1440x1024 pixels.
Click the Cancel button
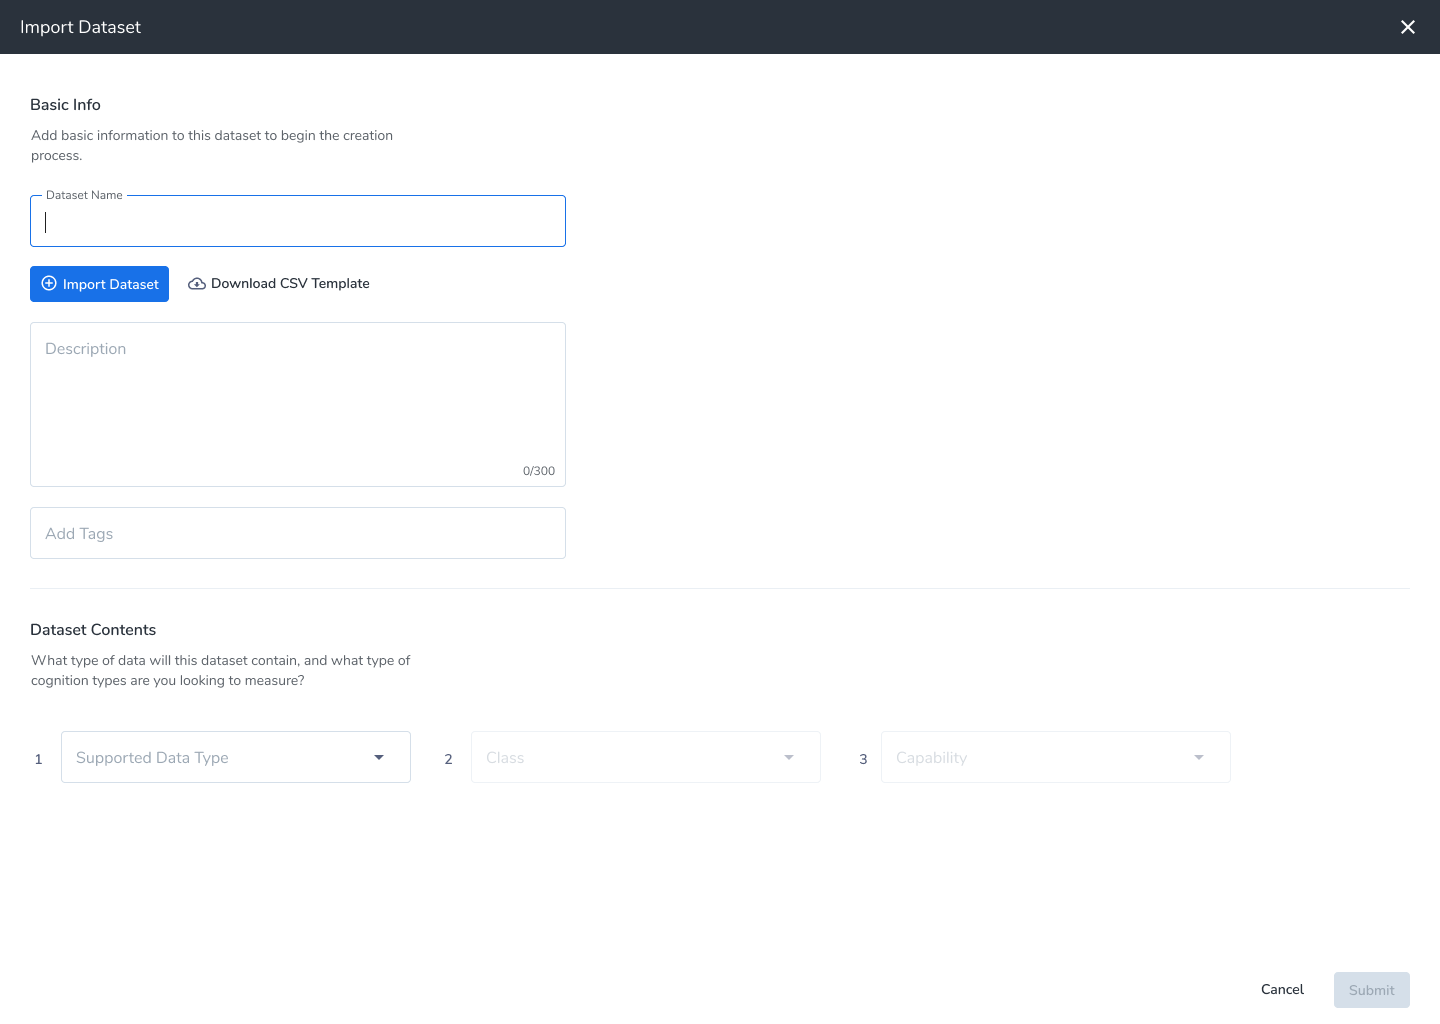point(1281,989)
